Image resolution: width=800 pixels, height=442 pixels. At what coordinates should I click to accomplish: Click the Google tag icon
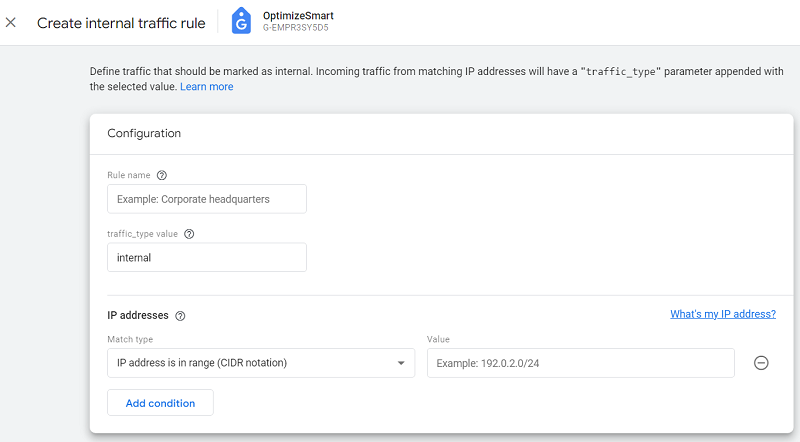pos(242,22)
